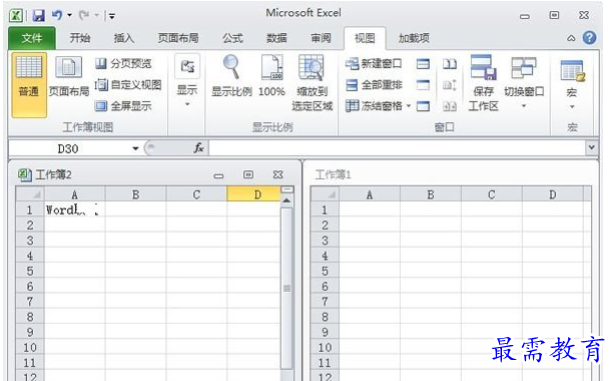Open the Name Box dropdown arrow
The image size is (613, 381).
click(x=136, y=148)
